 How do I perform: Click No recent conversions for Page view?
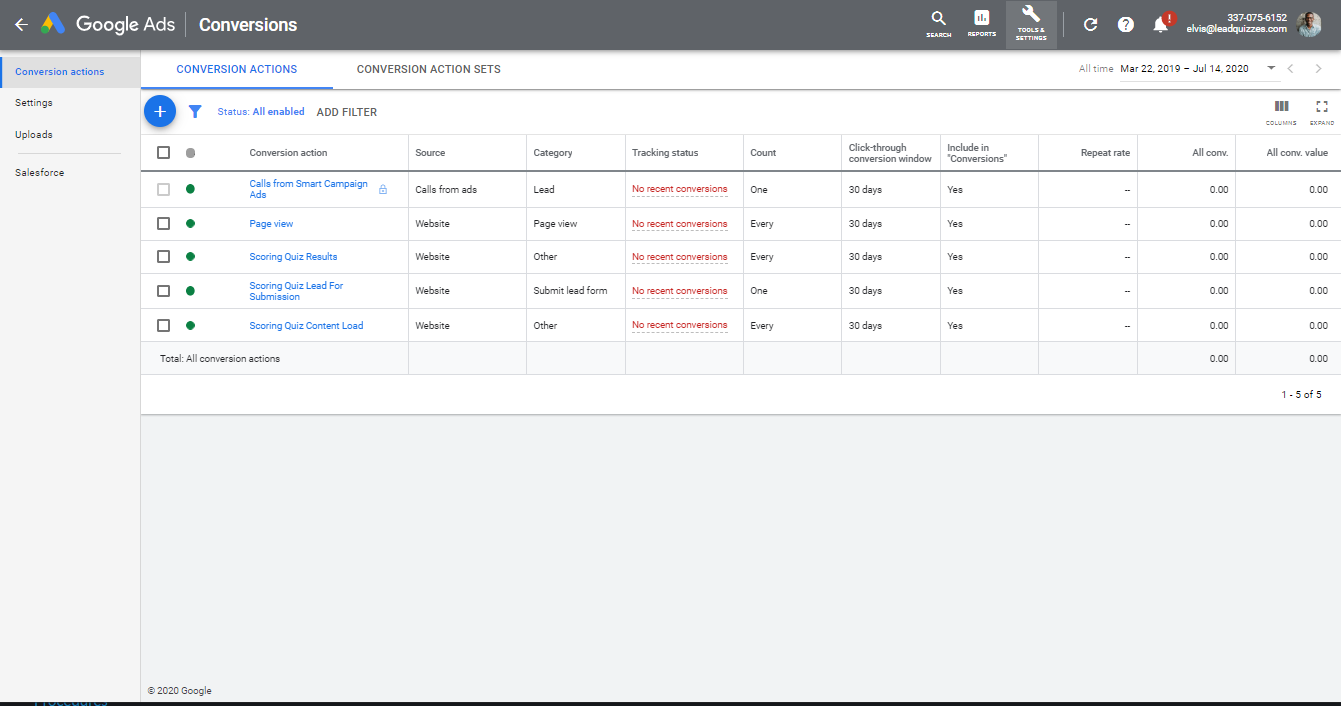680,224
